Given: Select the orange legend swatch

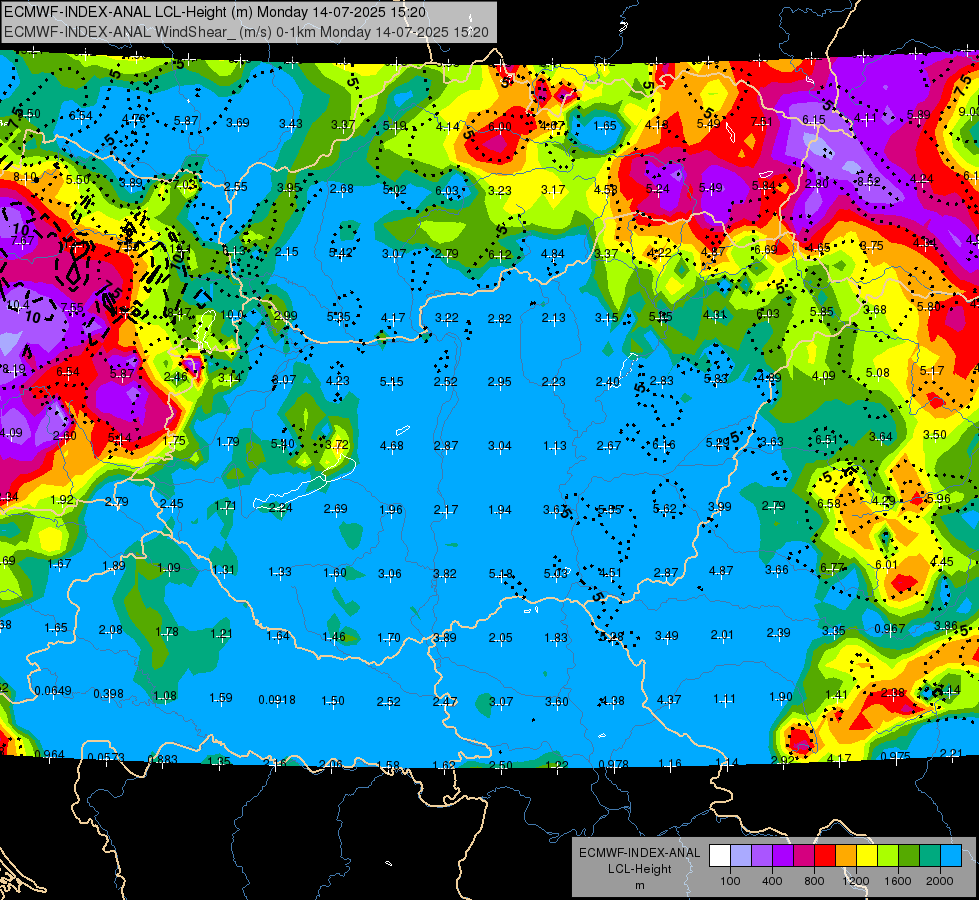Looking at the screenshot, I should click(x=846, y=856).
